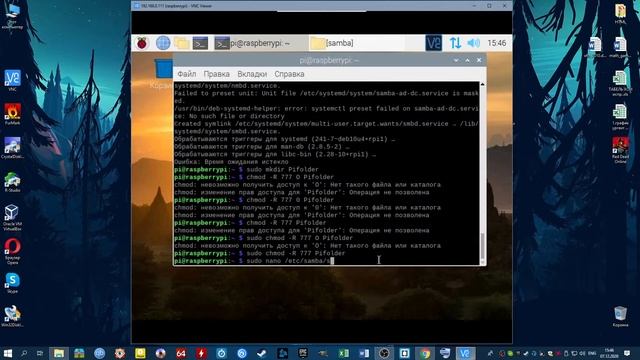The width and height of the screenshot is (640, 360).
Task: Open Word from the taskbar
Action: tap(364, 353)
